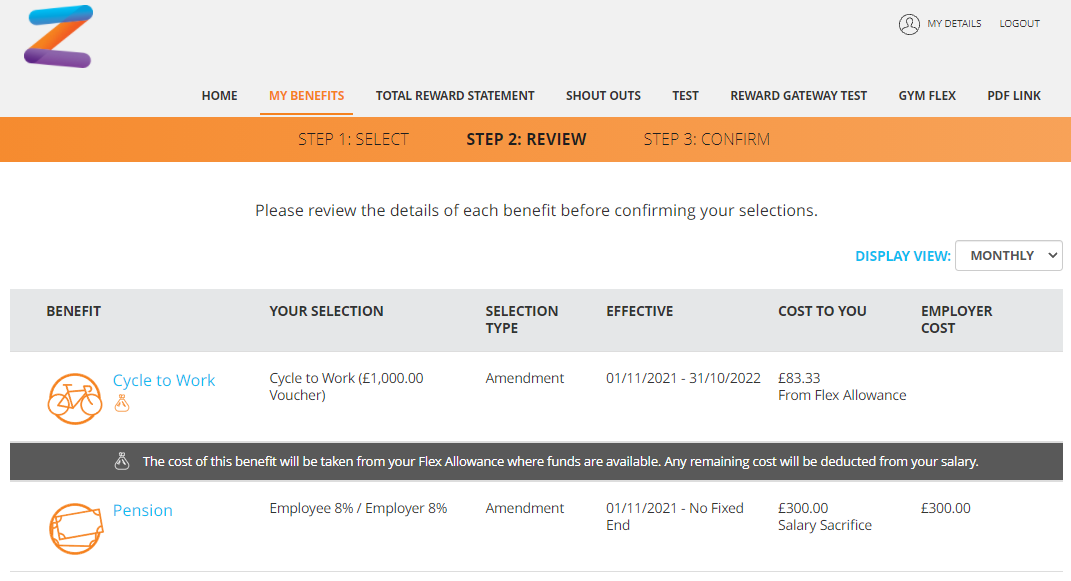Click the Cycle to Work bicycle icon
The height and width of the screenshot is (581, 1071).
click(x=74, y=399)
